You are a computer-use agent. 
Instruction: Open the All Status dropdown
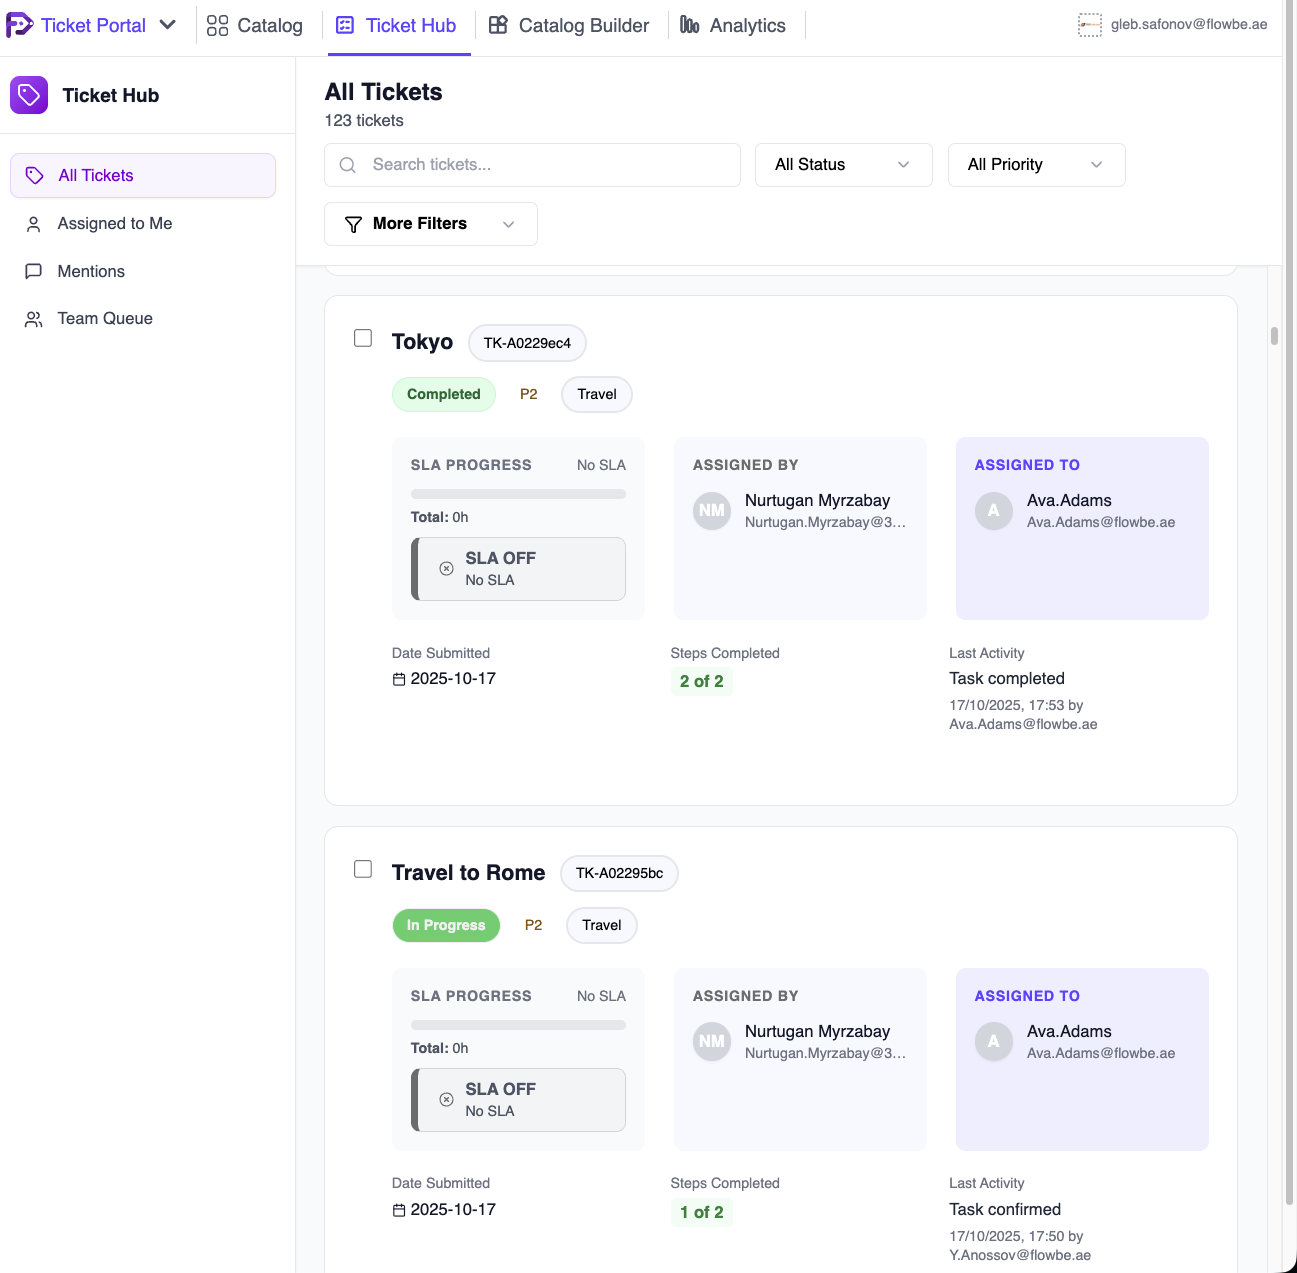[x=843, y=165]
